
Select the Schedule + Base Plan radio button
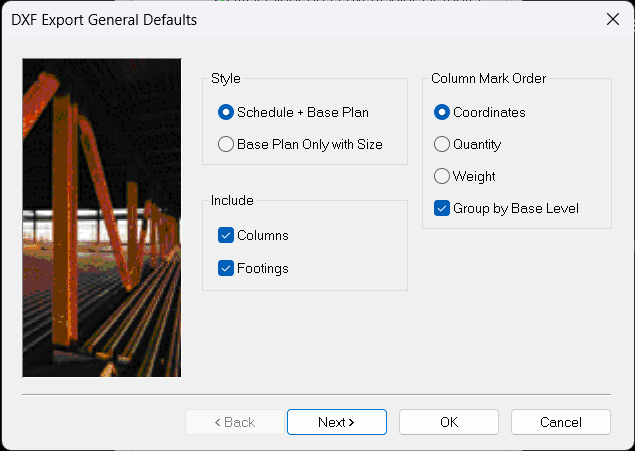coord(226,112)
